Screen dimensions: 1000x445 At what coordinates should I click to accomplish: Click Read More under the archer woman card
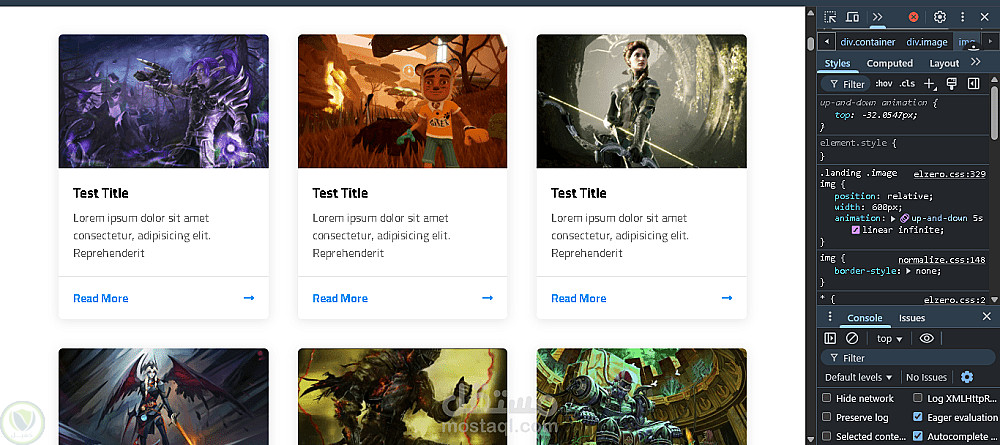[578, 298]
